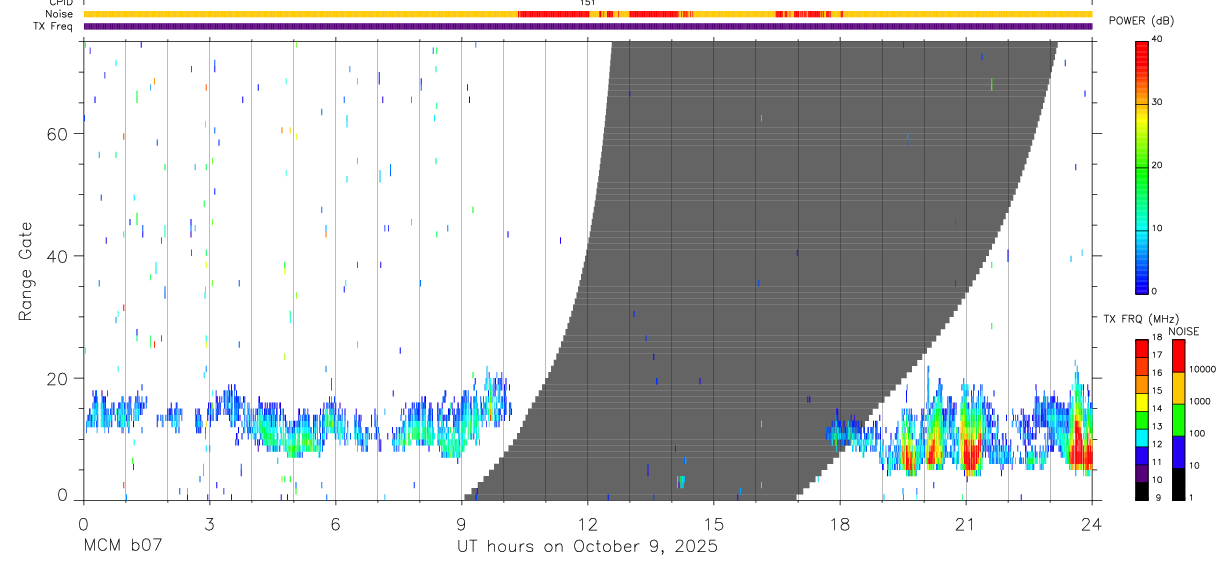Screen dimensions: 1228x567
Task: Select the Noise strip above the plot
Action: point(587,14)
